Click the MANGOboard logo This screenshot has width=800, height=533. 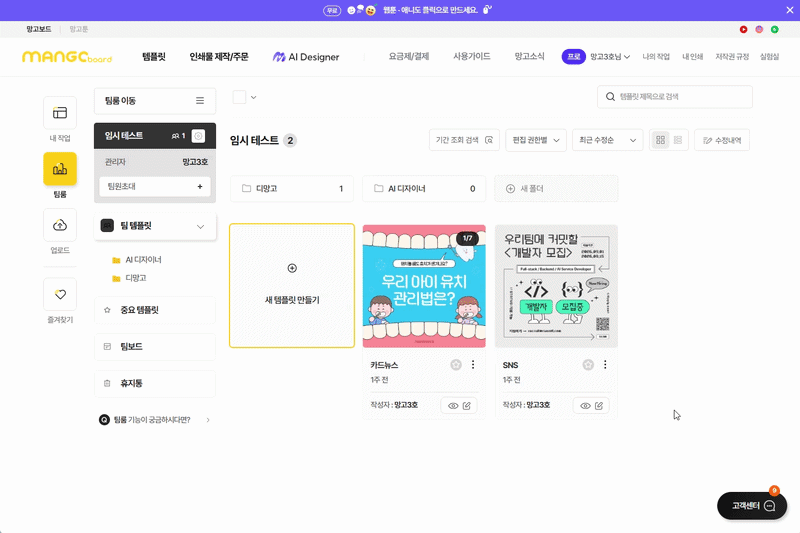[x=67, y=57]
